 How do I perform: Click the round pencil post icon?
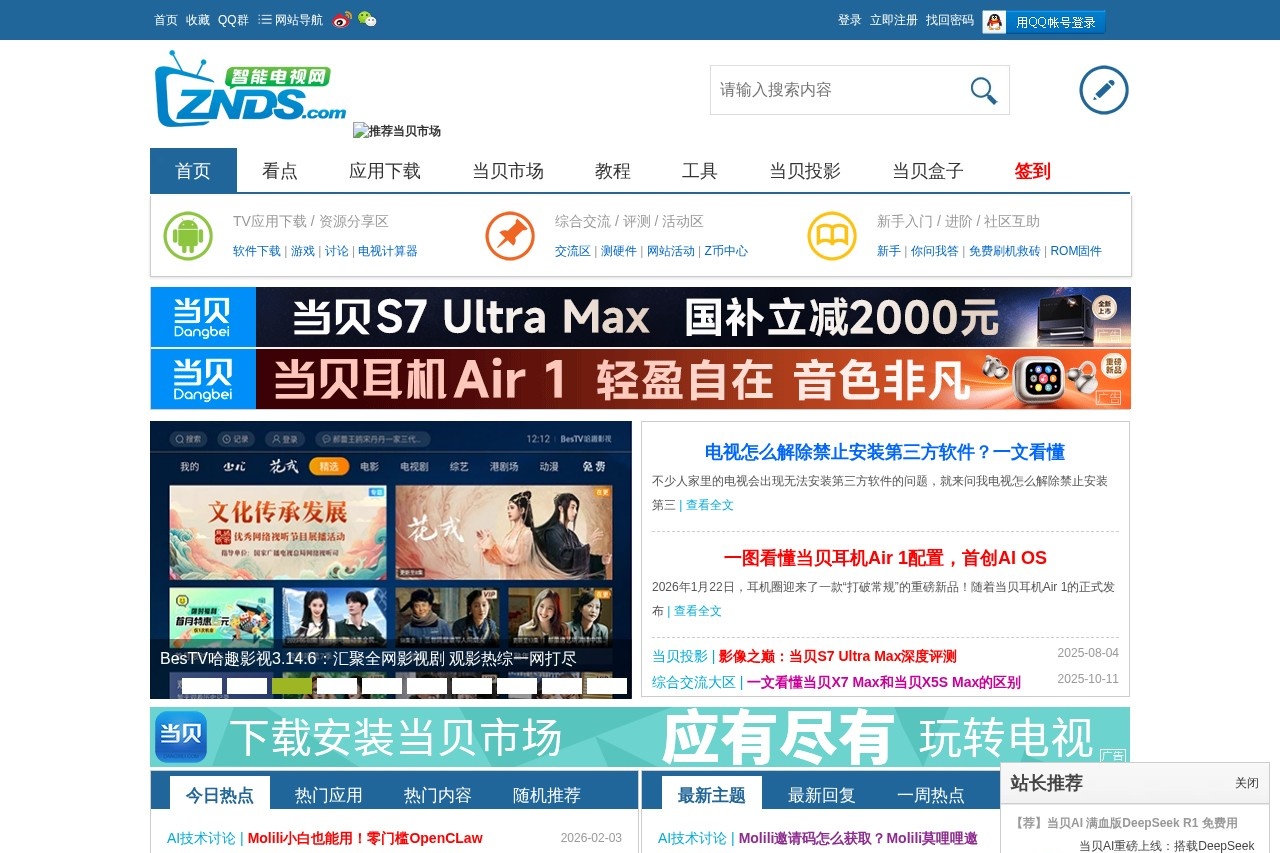(x=1104, y=90)
